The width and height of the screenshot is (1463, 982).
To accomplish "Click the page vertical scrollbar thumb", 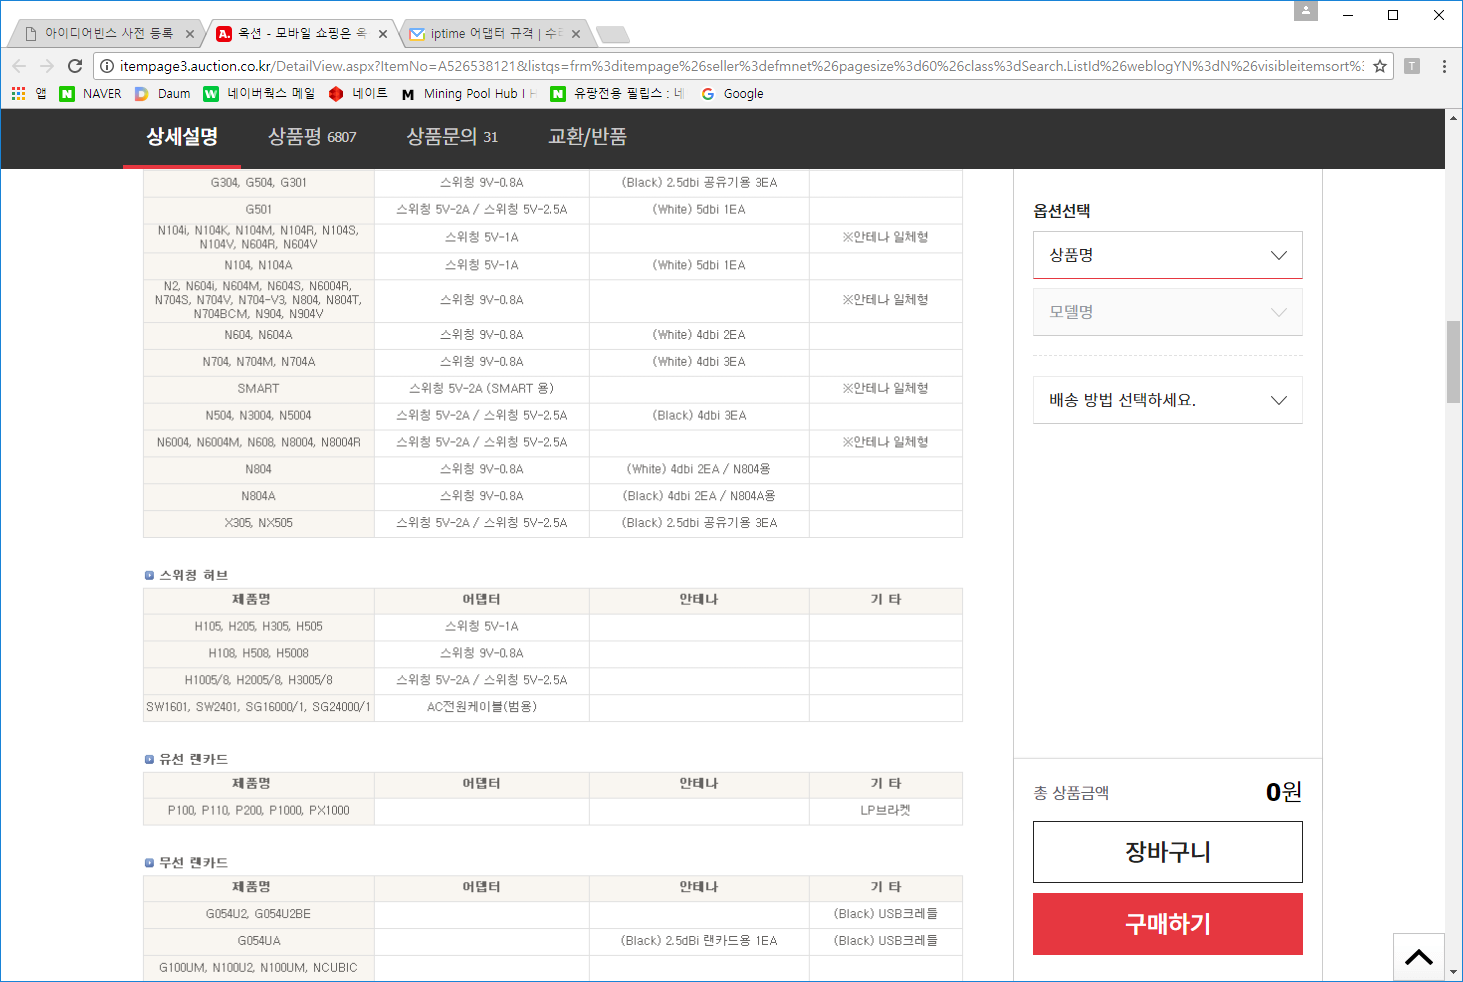I will point(1453,361).
